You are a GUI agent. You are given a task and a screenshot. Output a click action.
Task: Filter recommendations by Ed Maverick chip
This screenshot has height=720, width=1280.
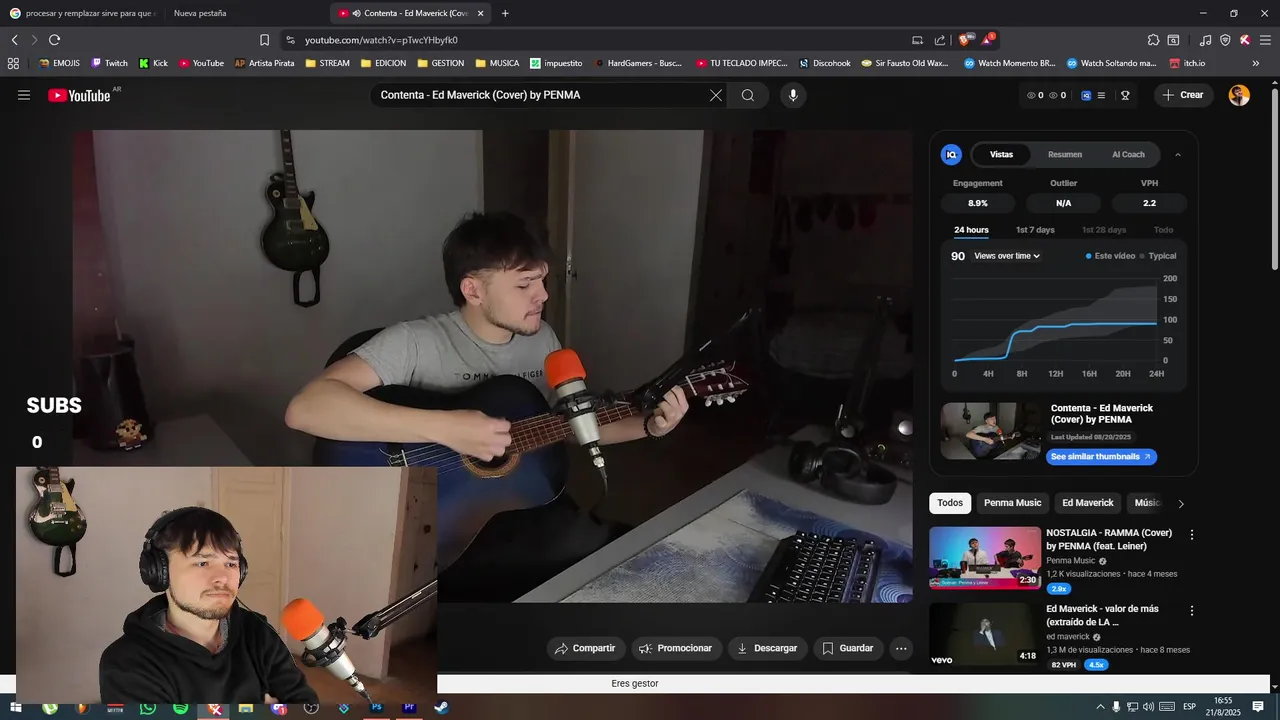pos(1087,503)
